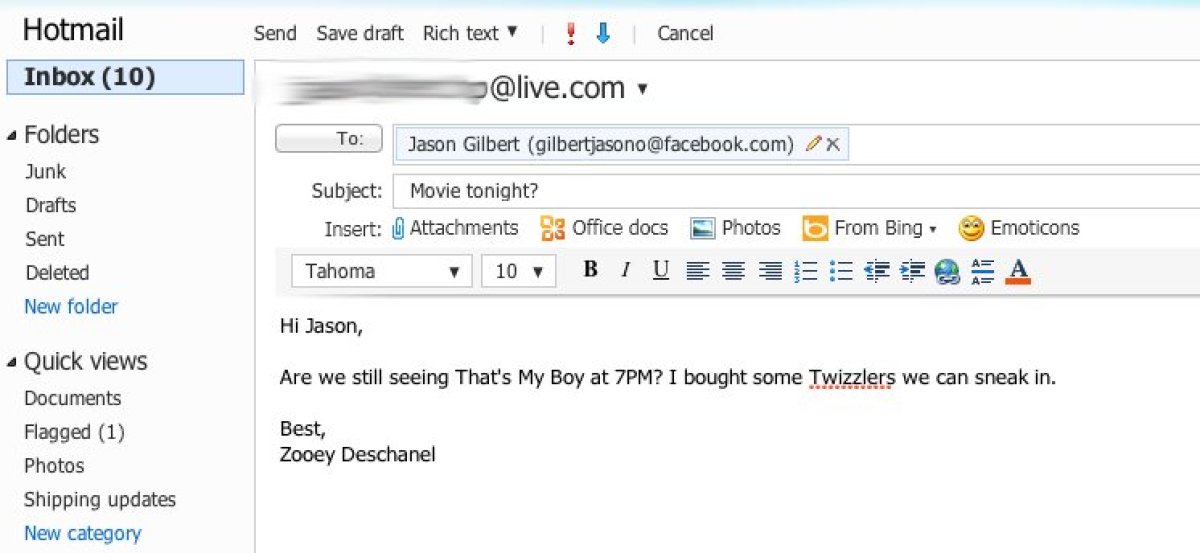Insert a horizontal line between text
Viewport: 1200px width, 553px height.
click(983, 271)
